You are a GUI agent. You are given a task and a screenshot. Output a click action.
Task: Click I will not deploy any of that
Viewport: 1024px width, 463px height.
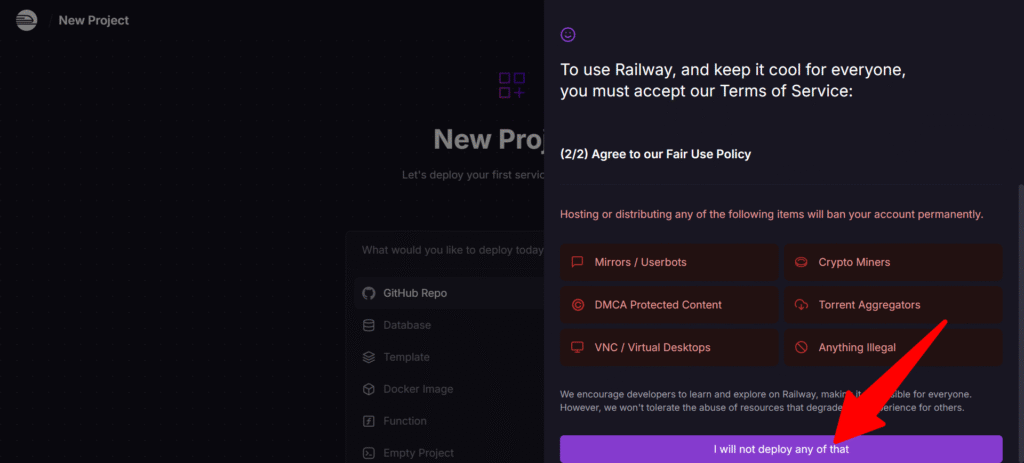(x=781, y=449)
